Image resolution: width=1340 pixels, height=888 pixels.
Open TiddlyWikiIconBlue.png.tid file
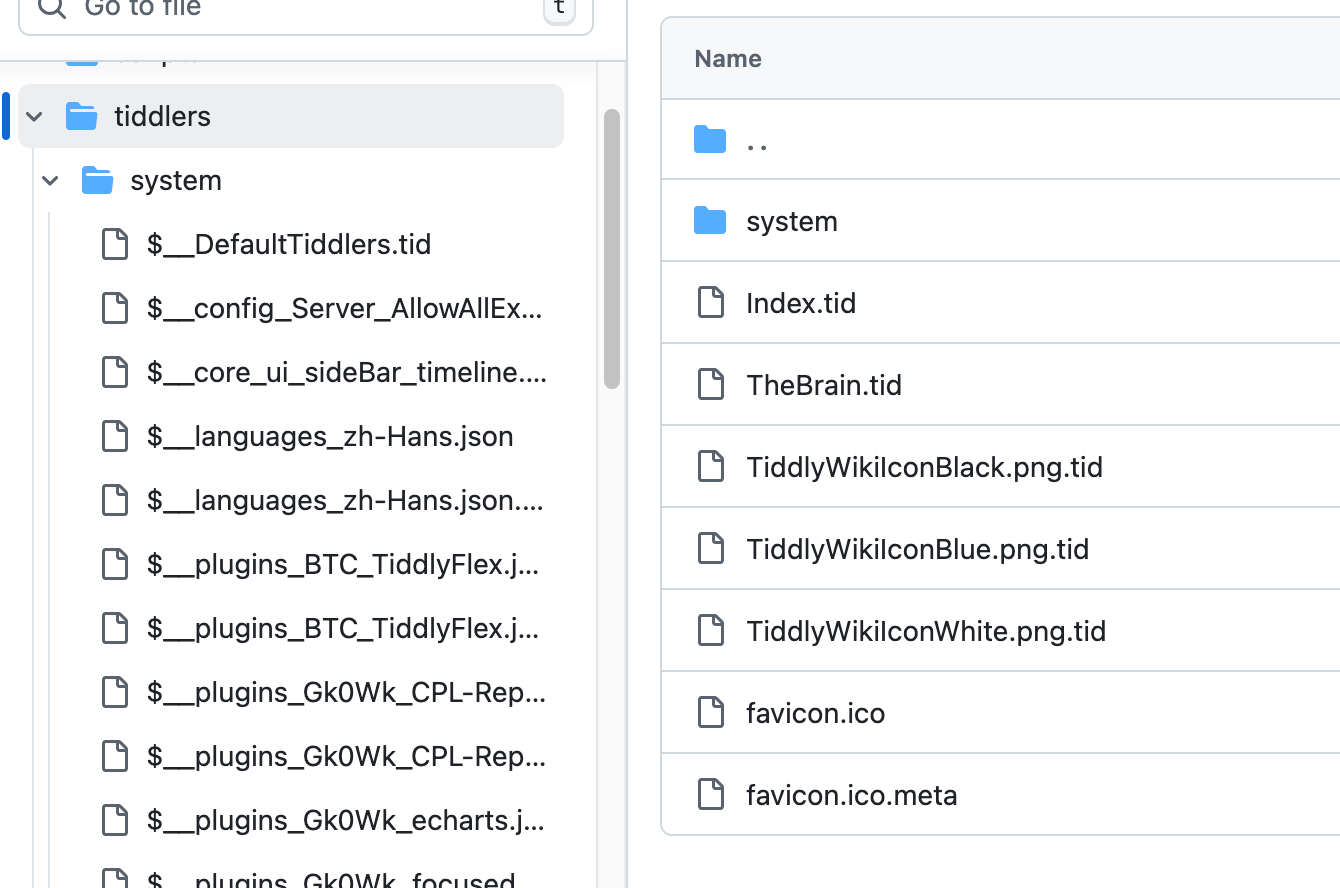click(x=917, y=549)
